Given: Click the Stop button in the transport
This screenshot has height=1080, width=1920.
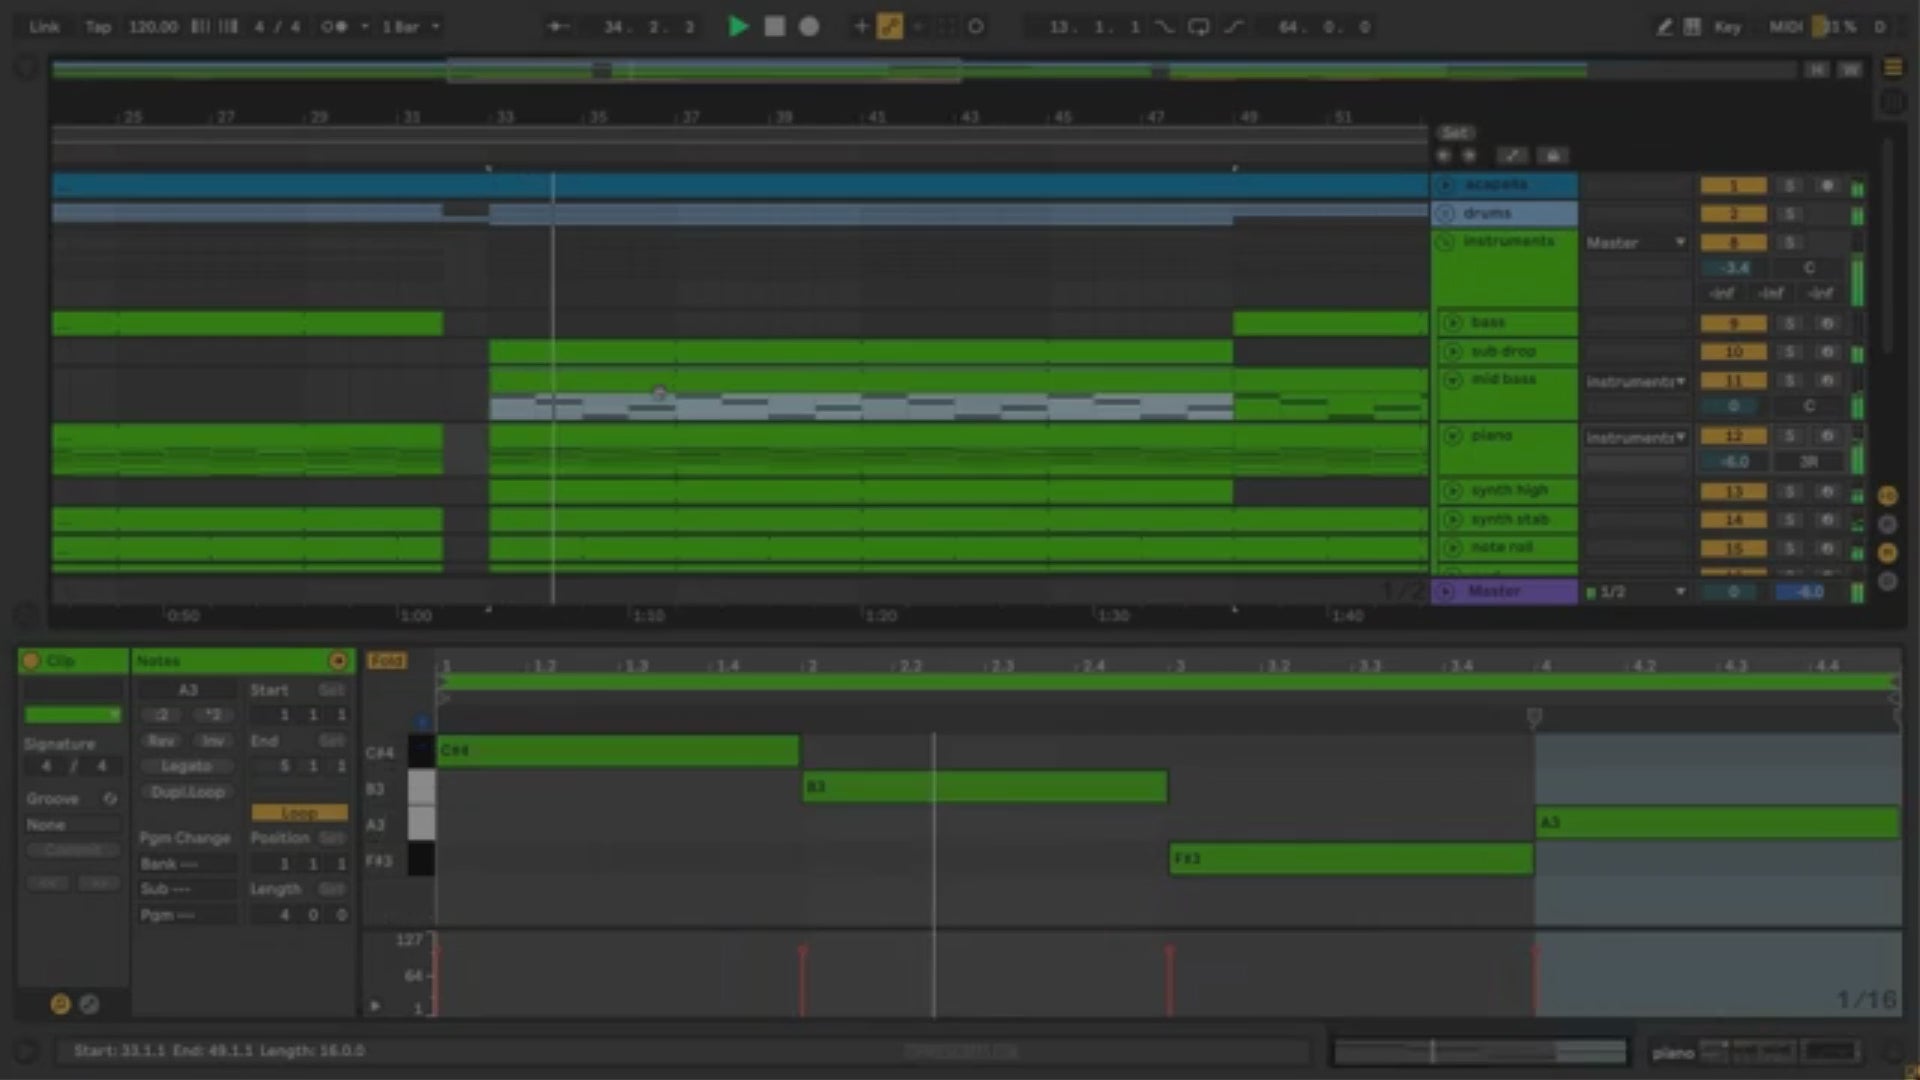Looking at the screenshot, I should pyautogui.click(x=774, y=27).
